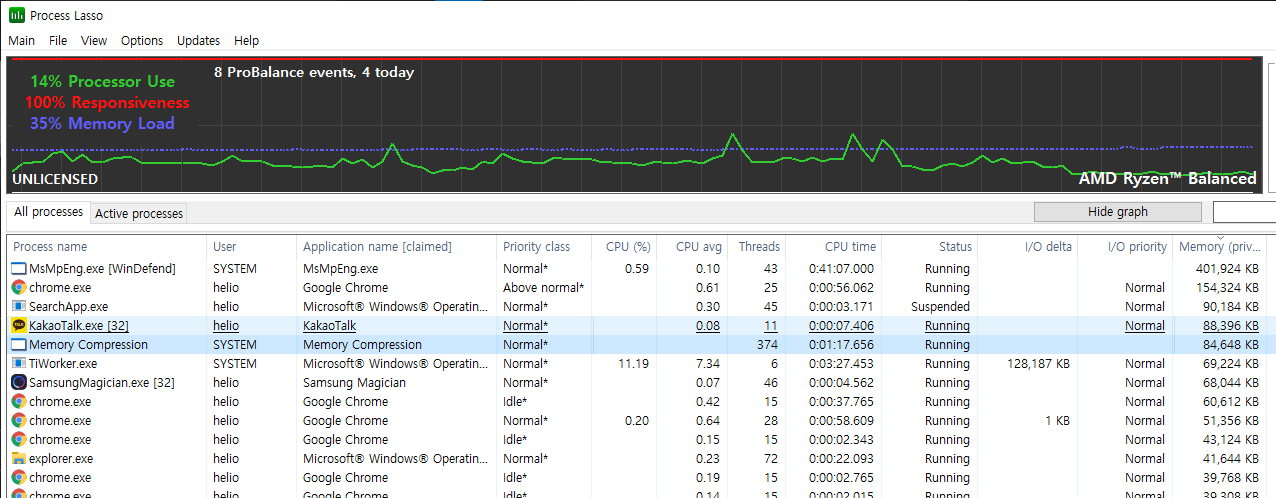Click the Samsung Magician application name cell

[x=354, y=382]
